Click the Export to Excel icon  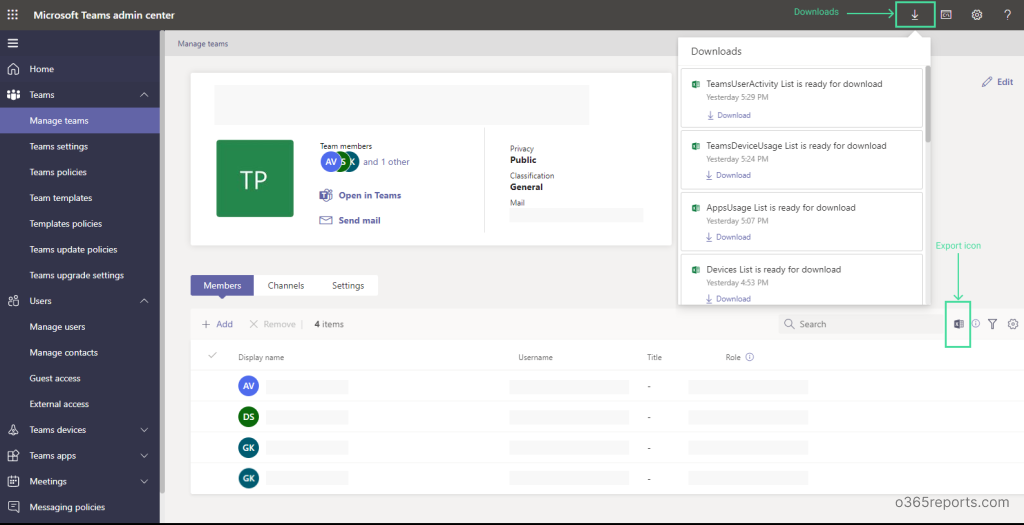[959, 324]
